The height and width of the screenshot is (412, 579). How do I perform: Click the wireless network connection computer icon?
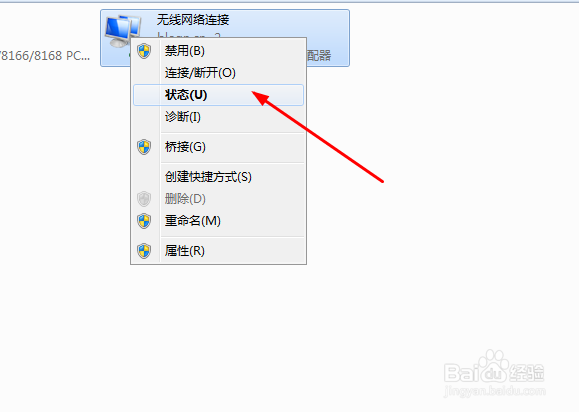click(122, 32)
